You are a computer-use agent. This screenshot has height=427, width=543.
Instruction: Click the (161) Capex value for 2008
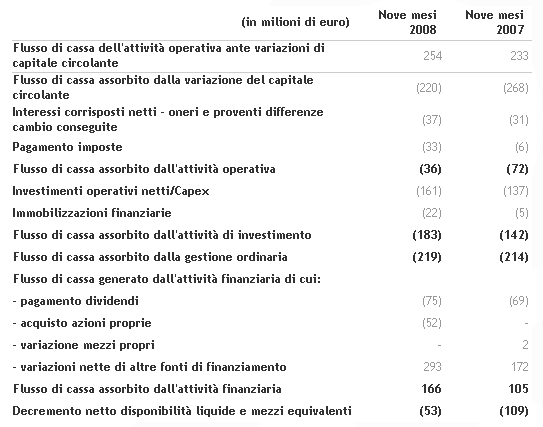click(x=429, y=191)
